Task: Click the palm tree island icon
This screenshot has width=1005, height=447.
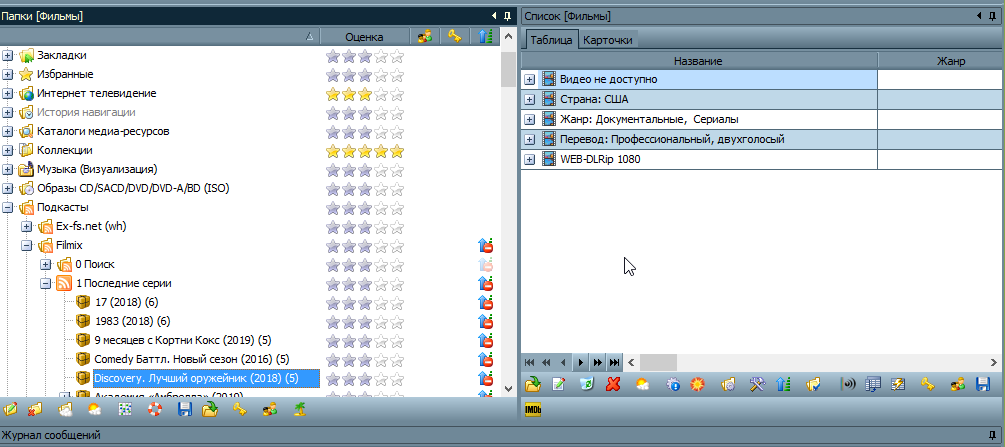Action: point(298,410)
